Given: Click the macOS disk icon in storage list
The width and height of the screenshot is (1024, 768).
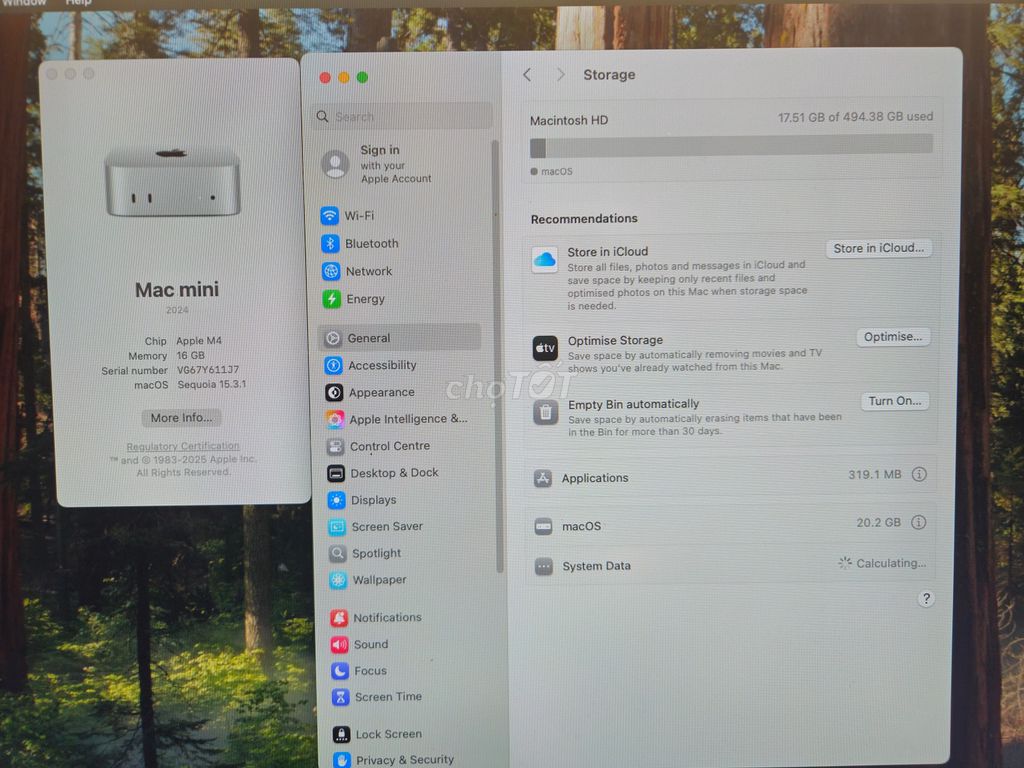Looking at the screenshot, I should [x=543, y=526].
